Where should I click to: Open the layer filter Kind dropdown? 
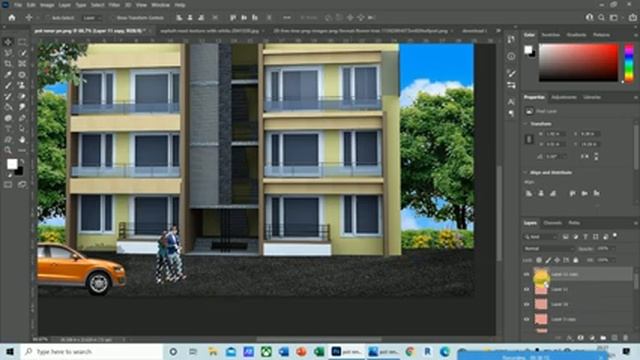(541, 237)
